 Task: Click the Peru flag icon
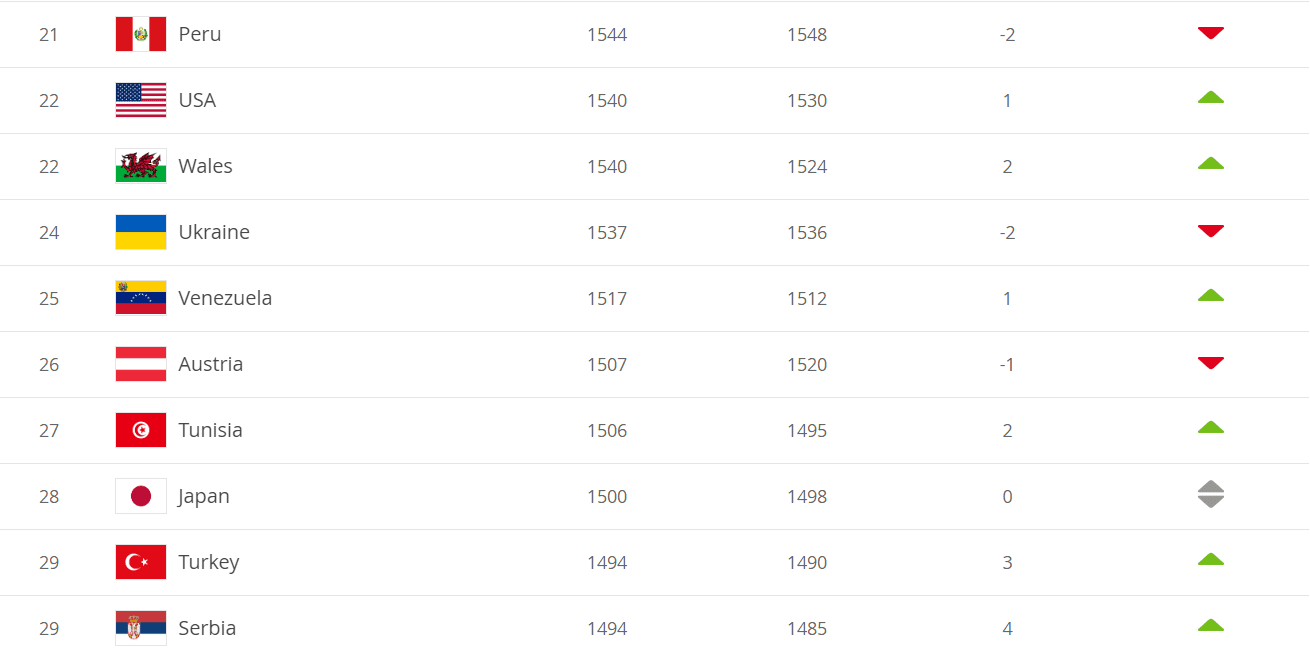(x=141, y=34)
